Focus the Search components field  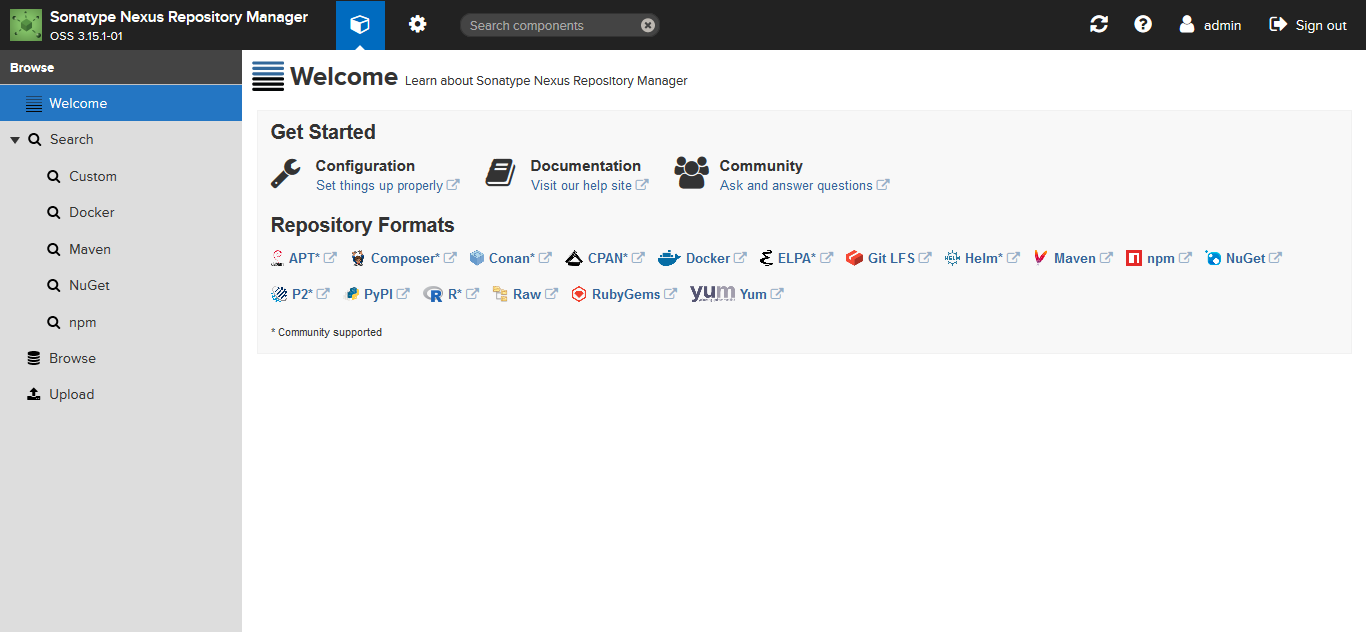(550, 25)
